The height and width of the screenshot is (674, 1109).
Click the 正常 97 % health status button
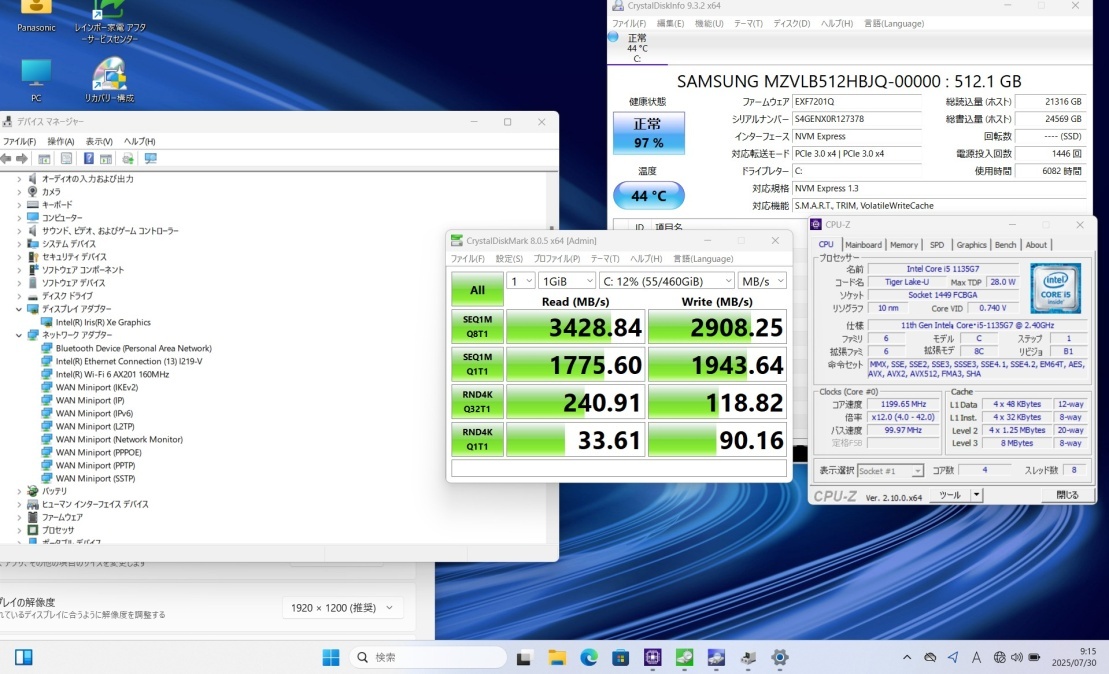pyautogui.click(x=649, y=133)
